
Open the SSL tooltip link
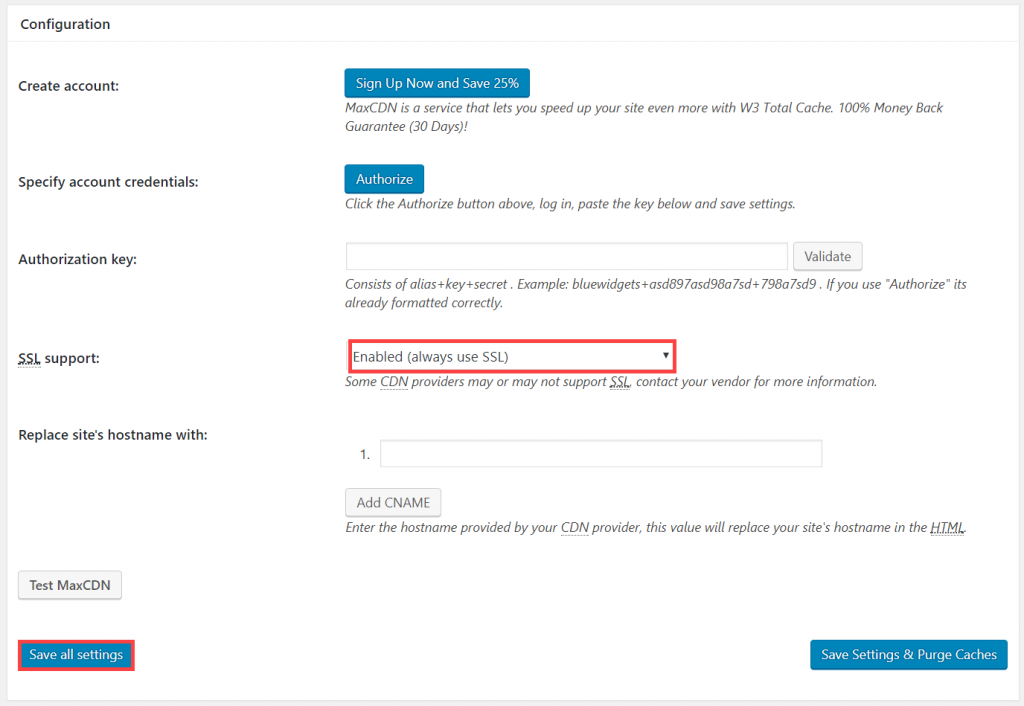click(x=28, y=358)
